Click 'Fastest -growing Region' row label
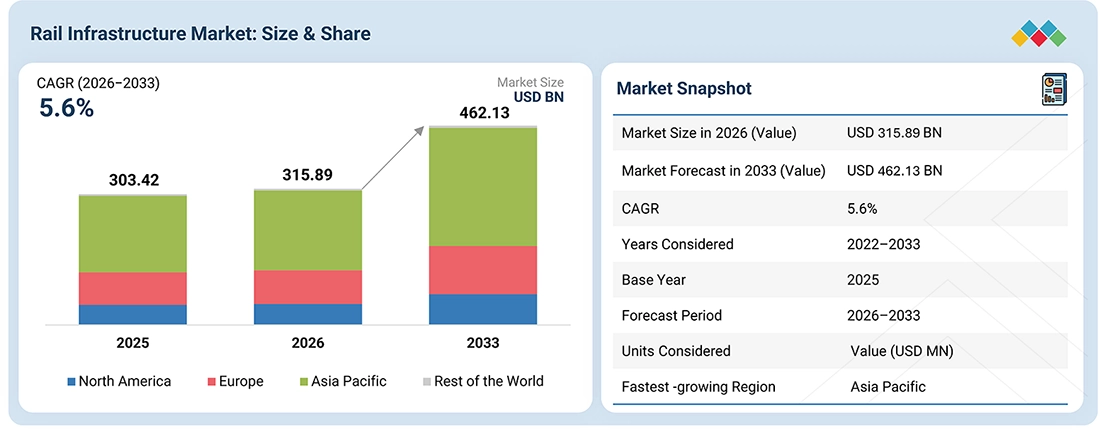The height and width of the screenshot is (429, 1100). [x=697, y=387]
